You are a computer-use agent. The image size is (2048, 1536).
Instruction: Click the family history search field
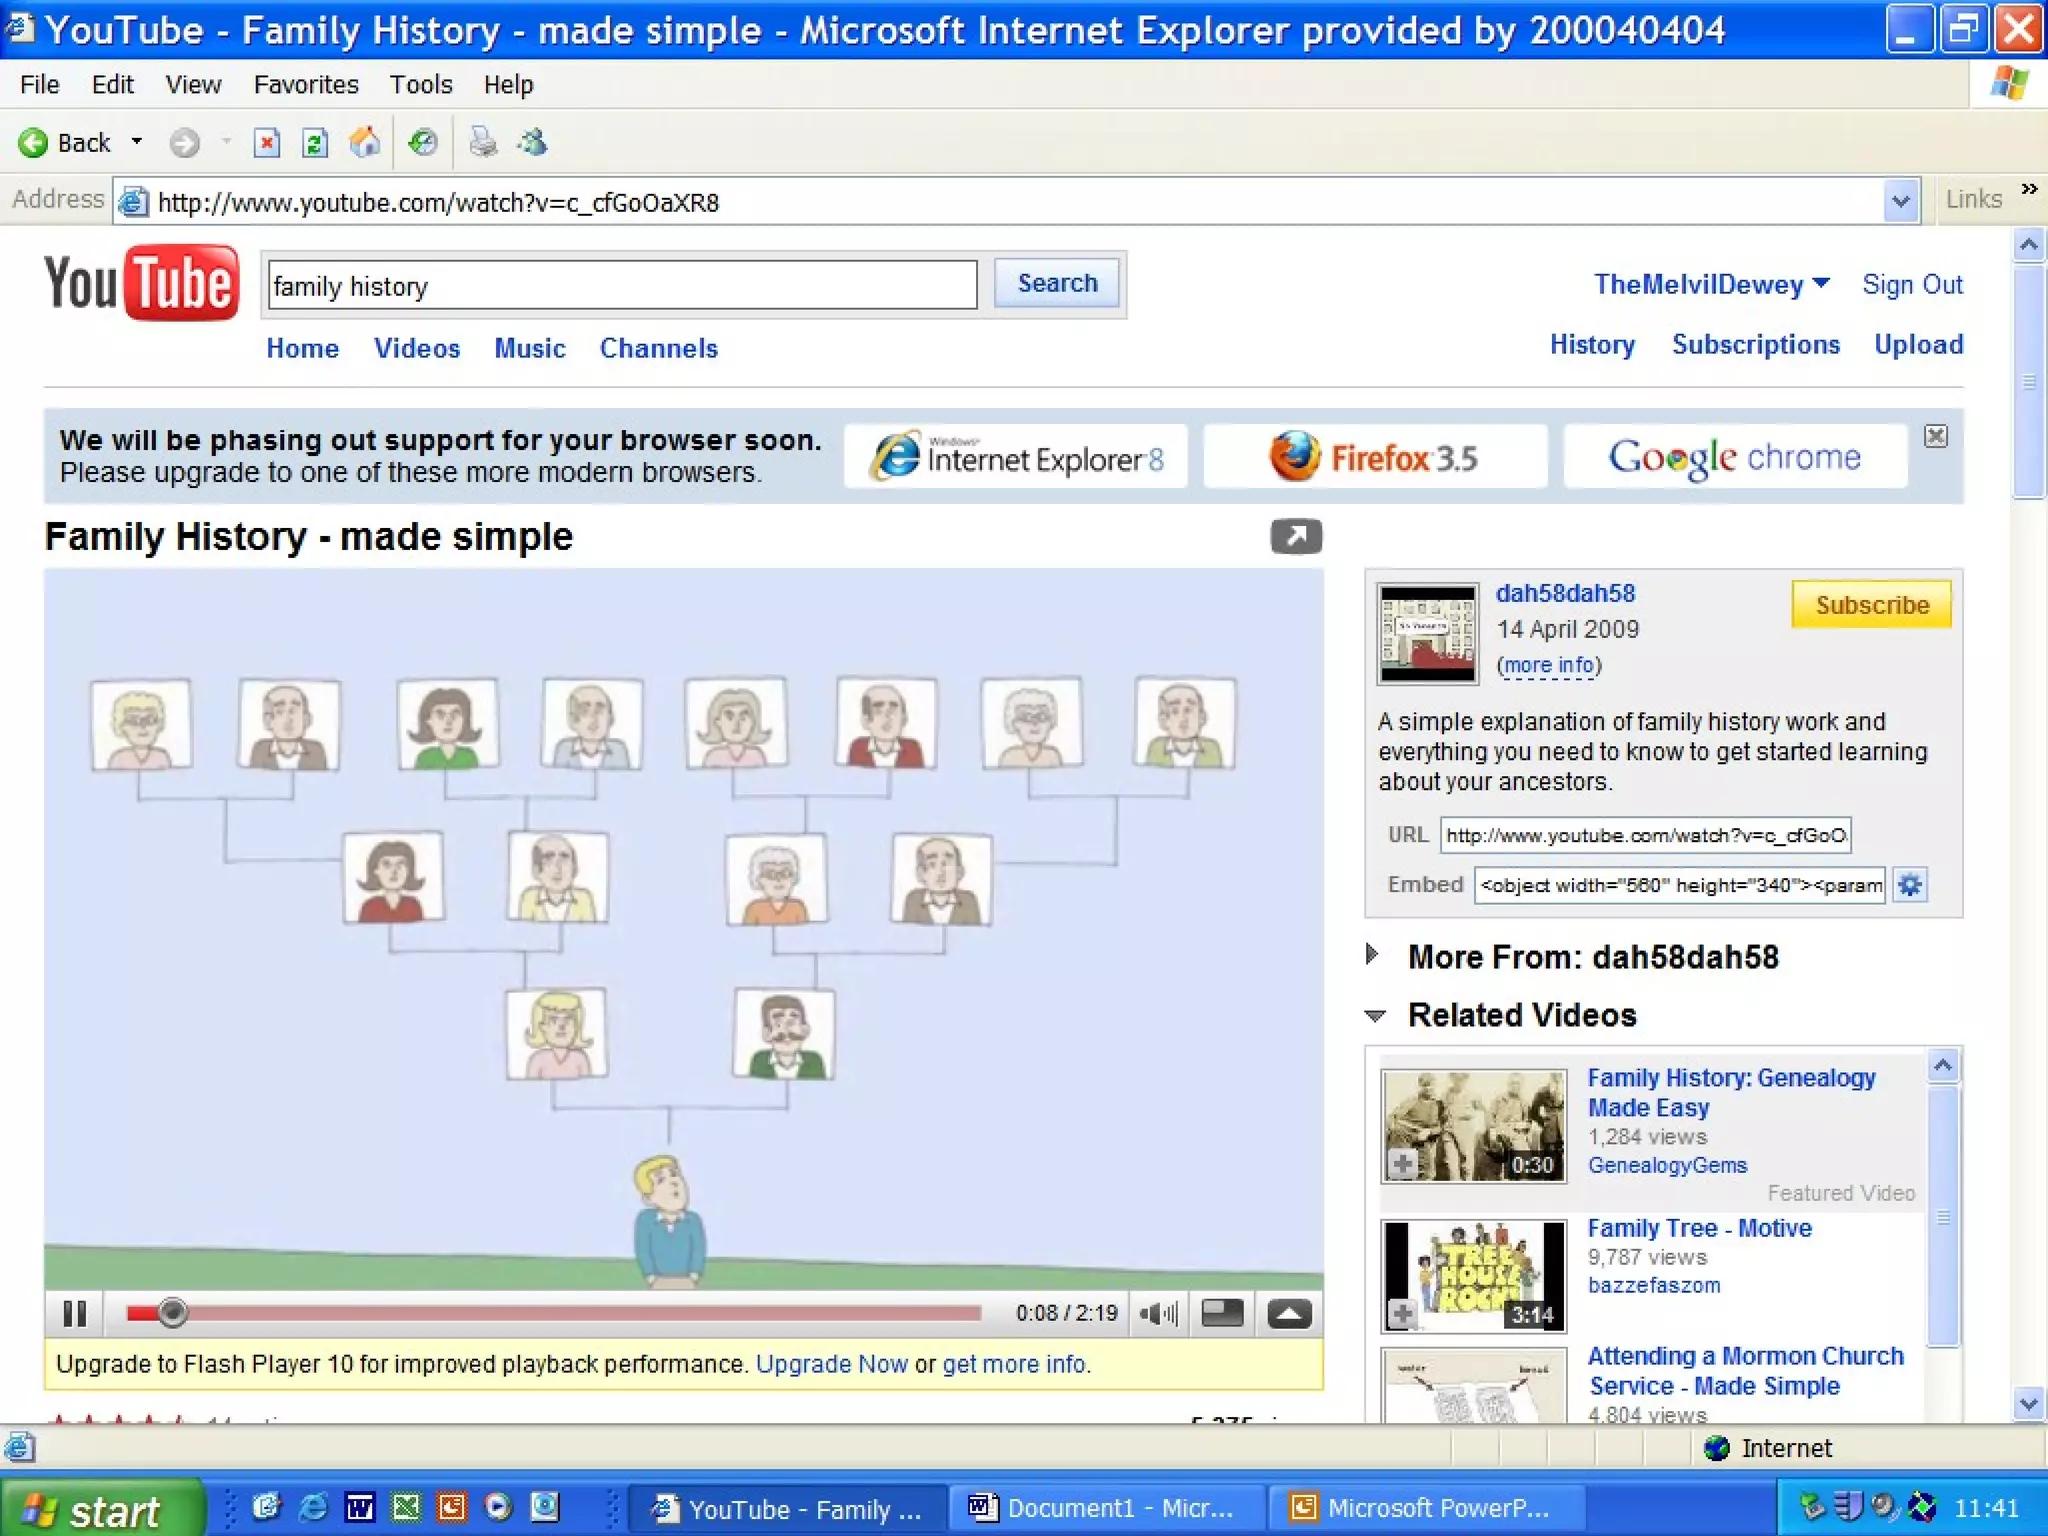[x=622, y=286]
